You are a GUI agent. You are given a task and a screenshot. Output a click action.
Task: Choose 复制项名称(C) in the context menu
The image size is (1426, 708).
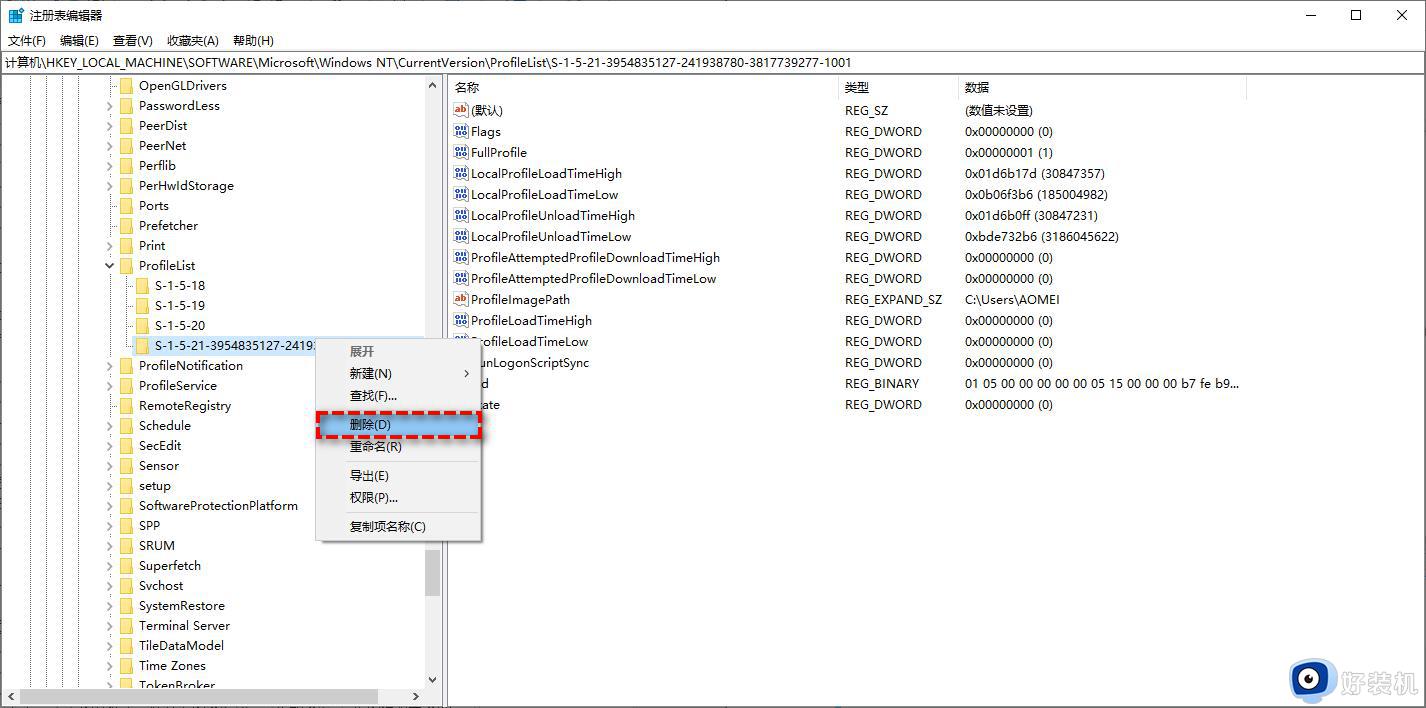coord(399,527)
